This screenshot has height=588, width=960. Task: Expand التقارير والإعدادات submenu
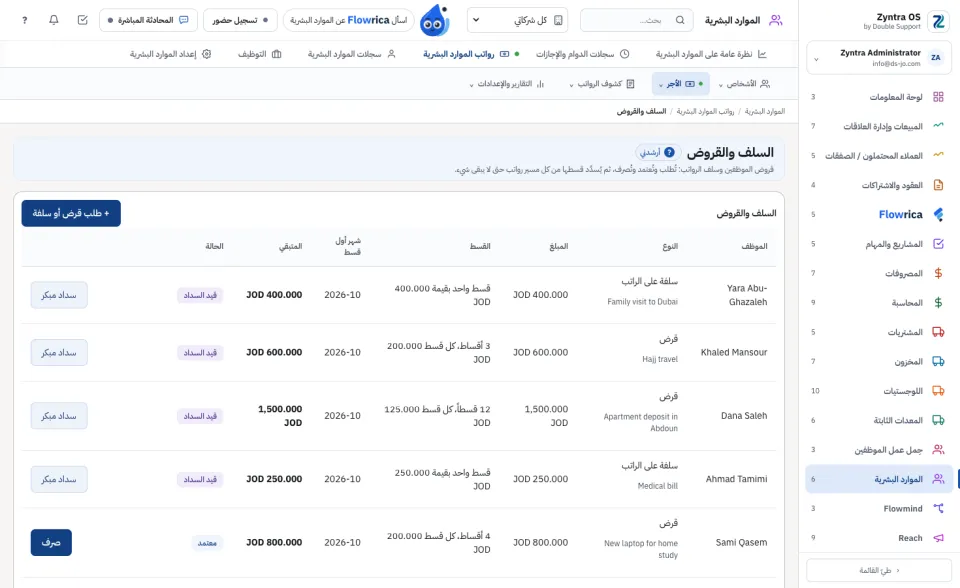click(x=506, y=84)
